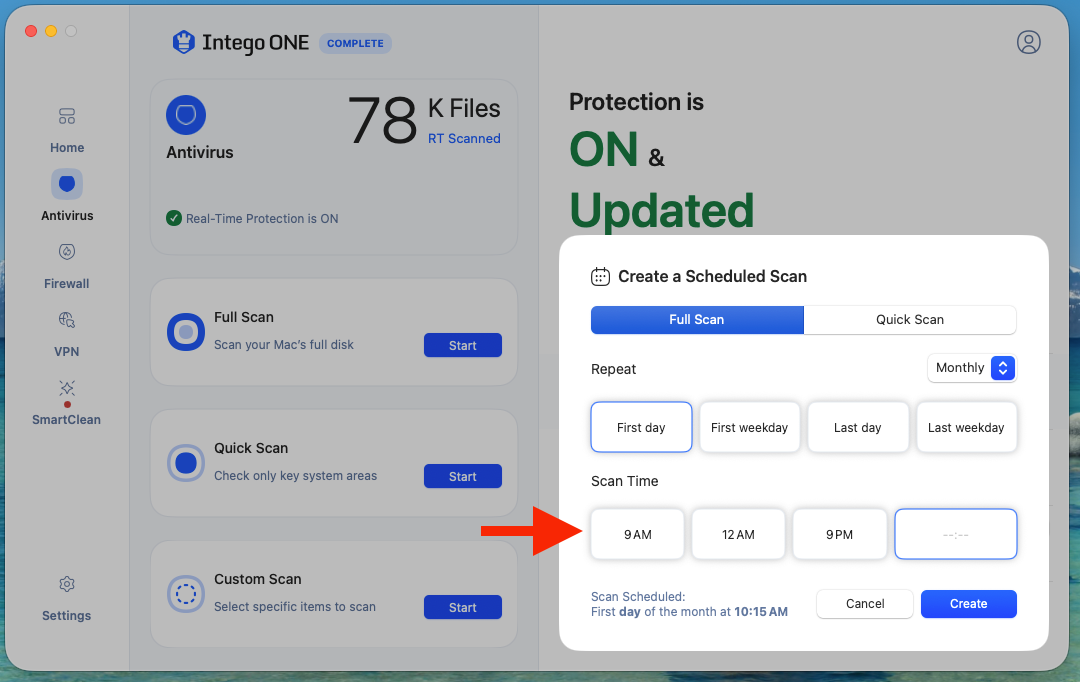This screenshot has width=1080, height=682.
Task: Click the Create button
Action: pyautogui.click(x=969, y=603)
